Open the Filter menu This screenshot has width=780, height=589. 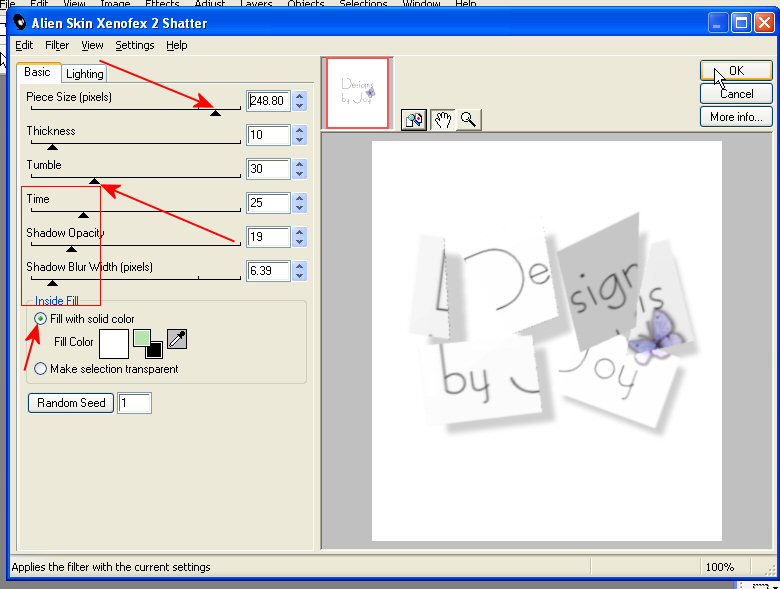[x=57, y=45]
